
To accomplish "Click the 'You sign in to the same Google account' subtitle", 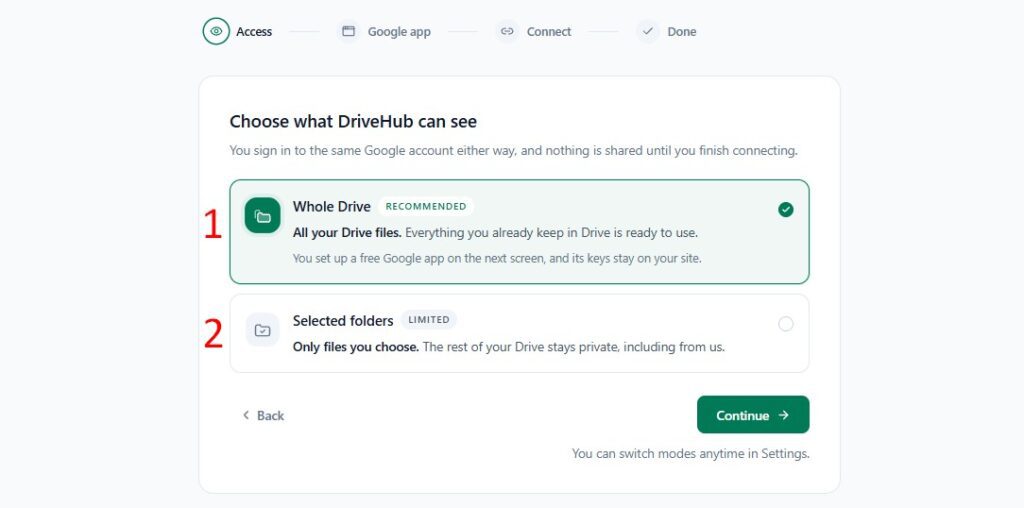I will (x=513, y=151).
